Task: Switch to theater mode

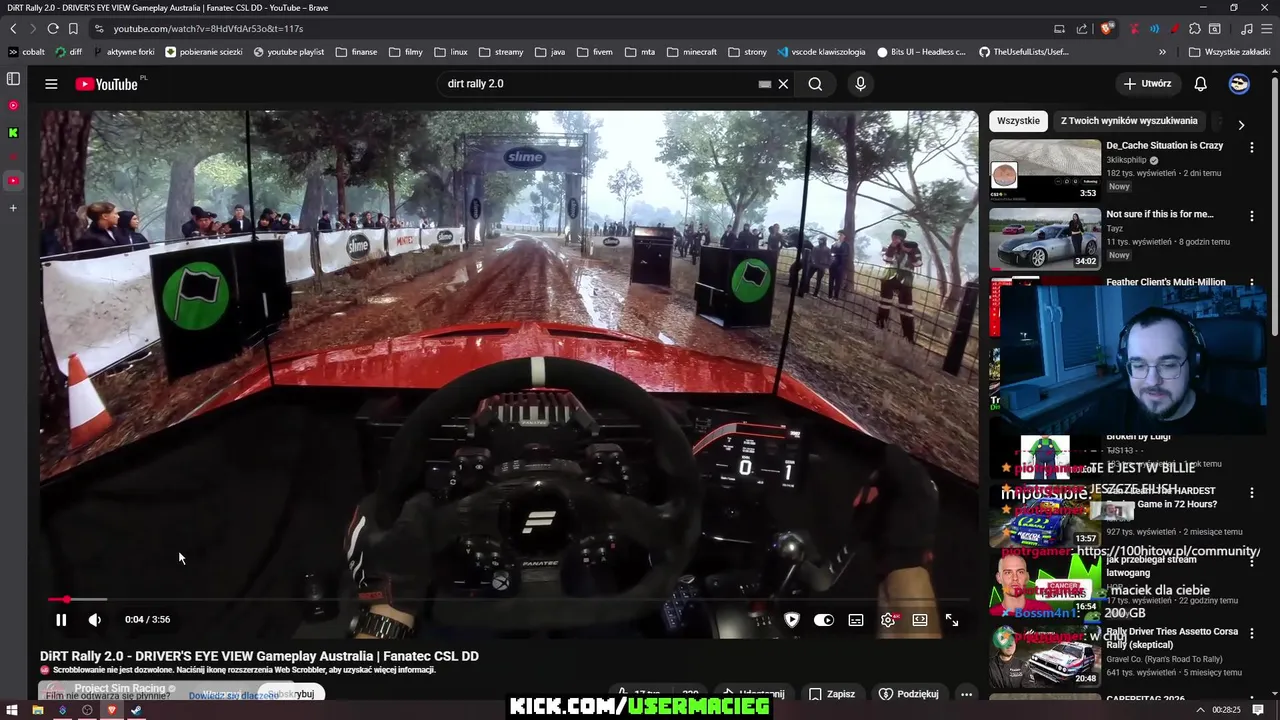Action: coord(920,620)
